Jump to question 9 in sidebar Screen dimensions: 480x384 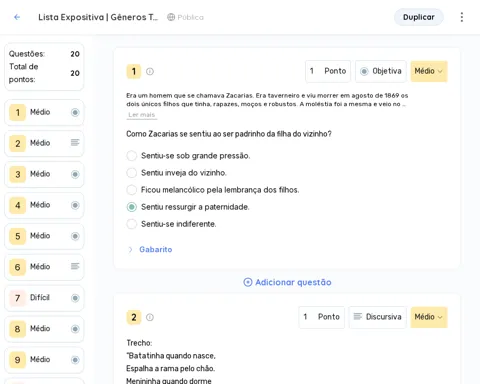(x=44, y=360)
